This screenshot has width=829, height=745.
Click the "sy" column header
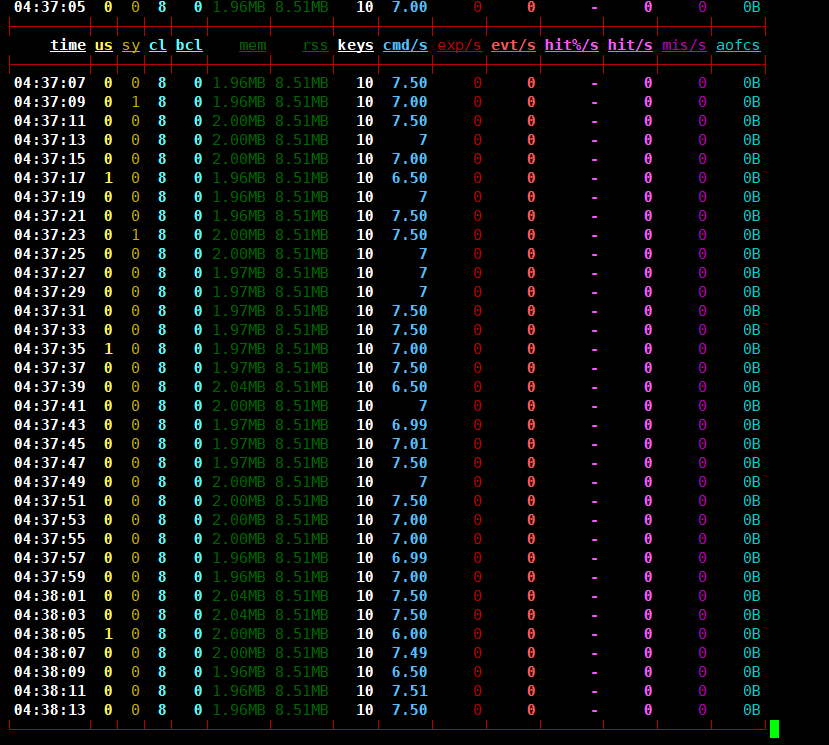click(x=131, y=45)
